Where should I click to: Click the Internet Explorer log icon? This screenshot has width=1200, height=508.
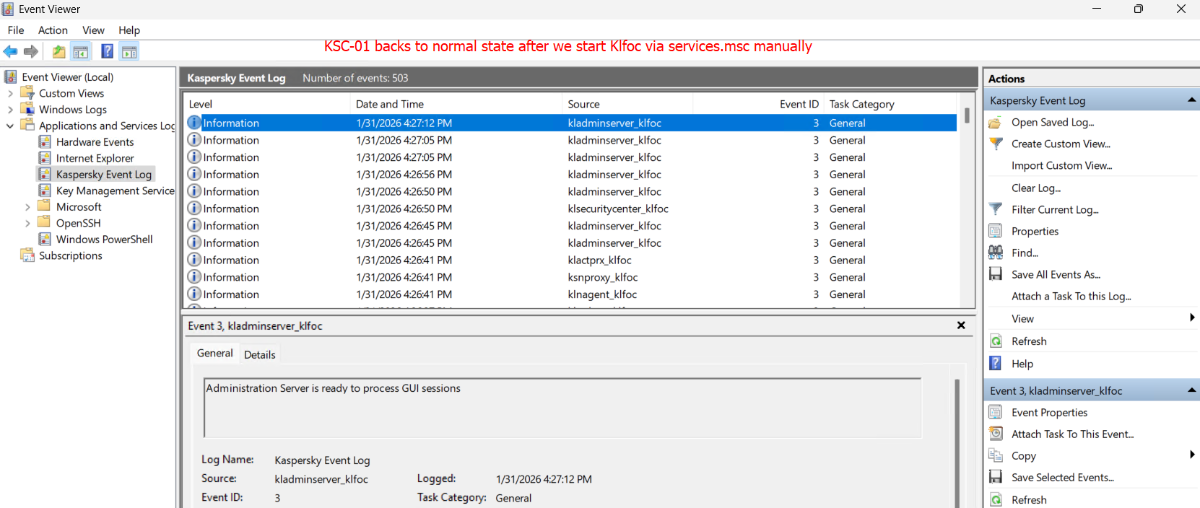46,158
